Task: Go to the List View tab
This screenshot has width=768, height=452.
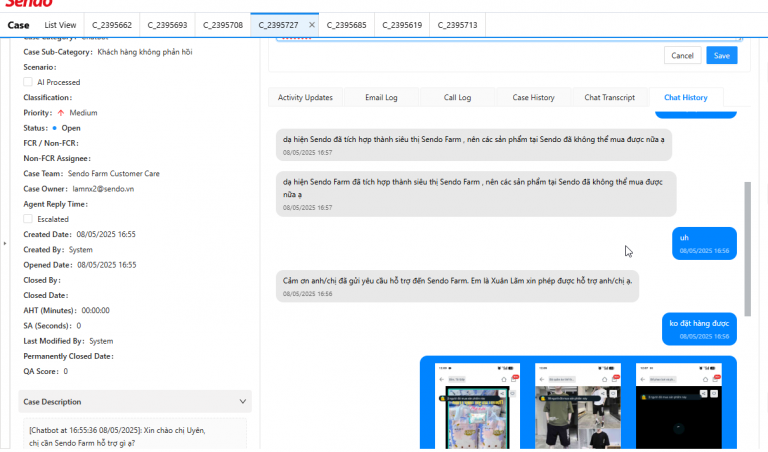Action: [60, 25]
